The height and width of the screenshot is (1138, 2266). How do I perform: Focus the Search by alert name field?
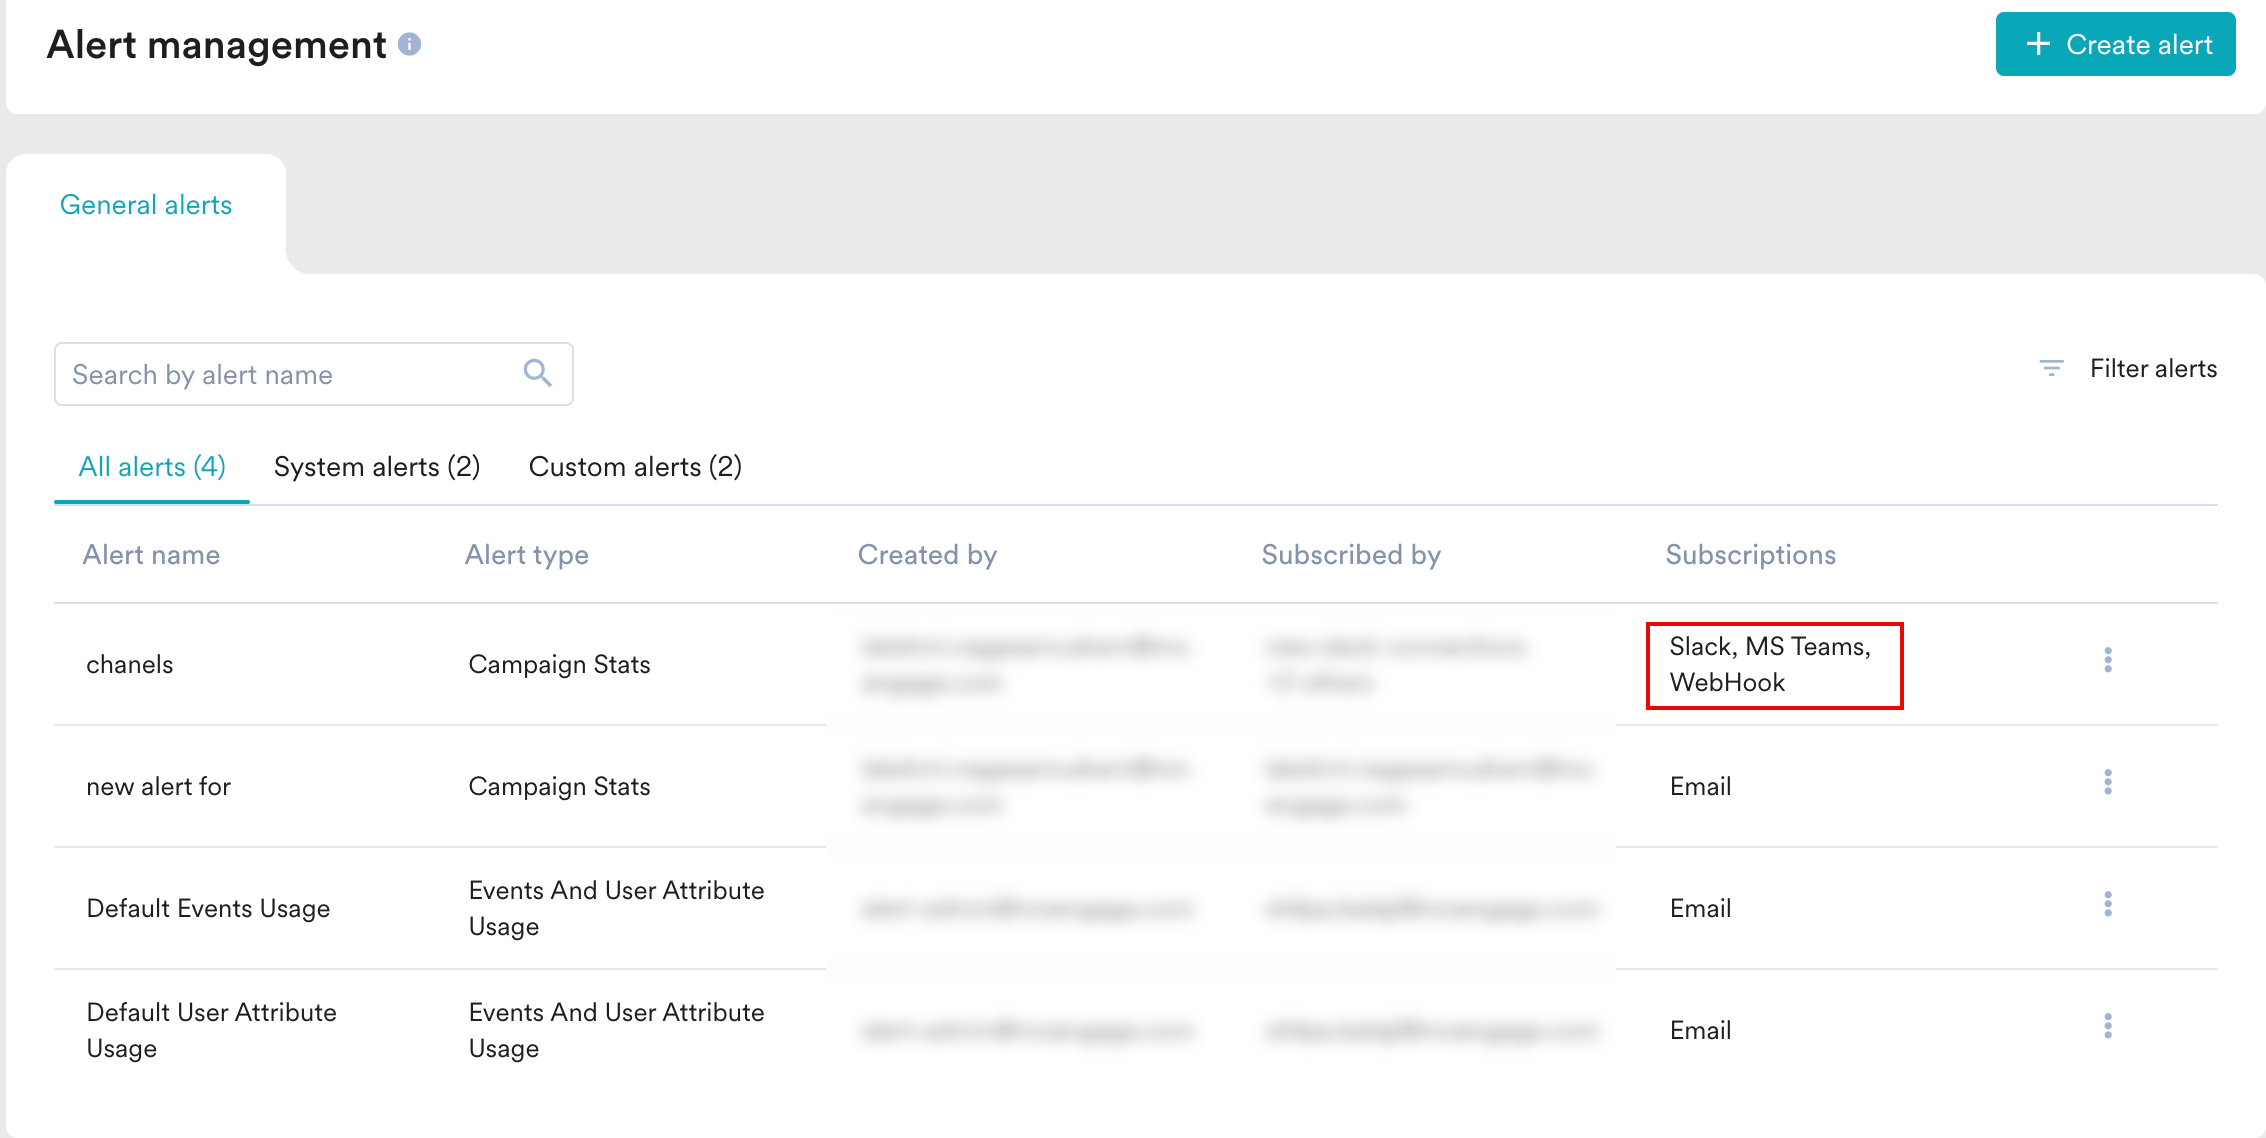click(x=313, y=374)
